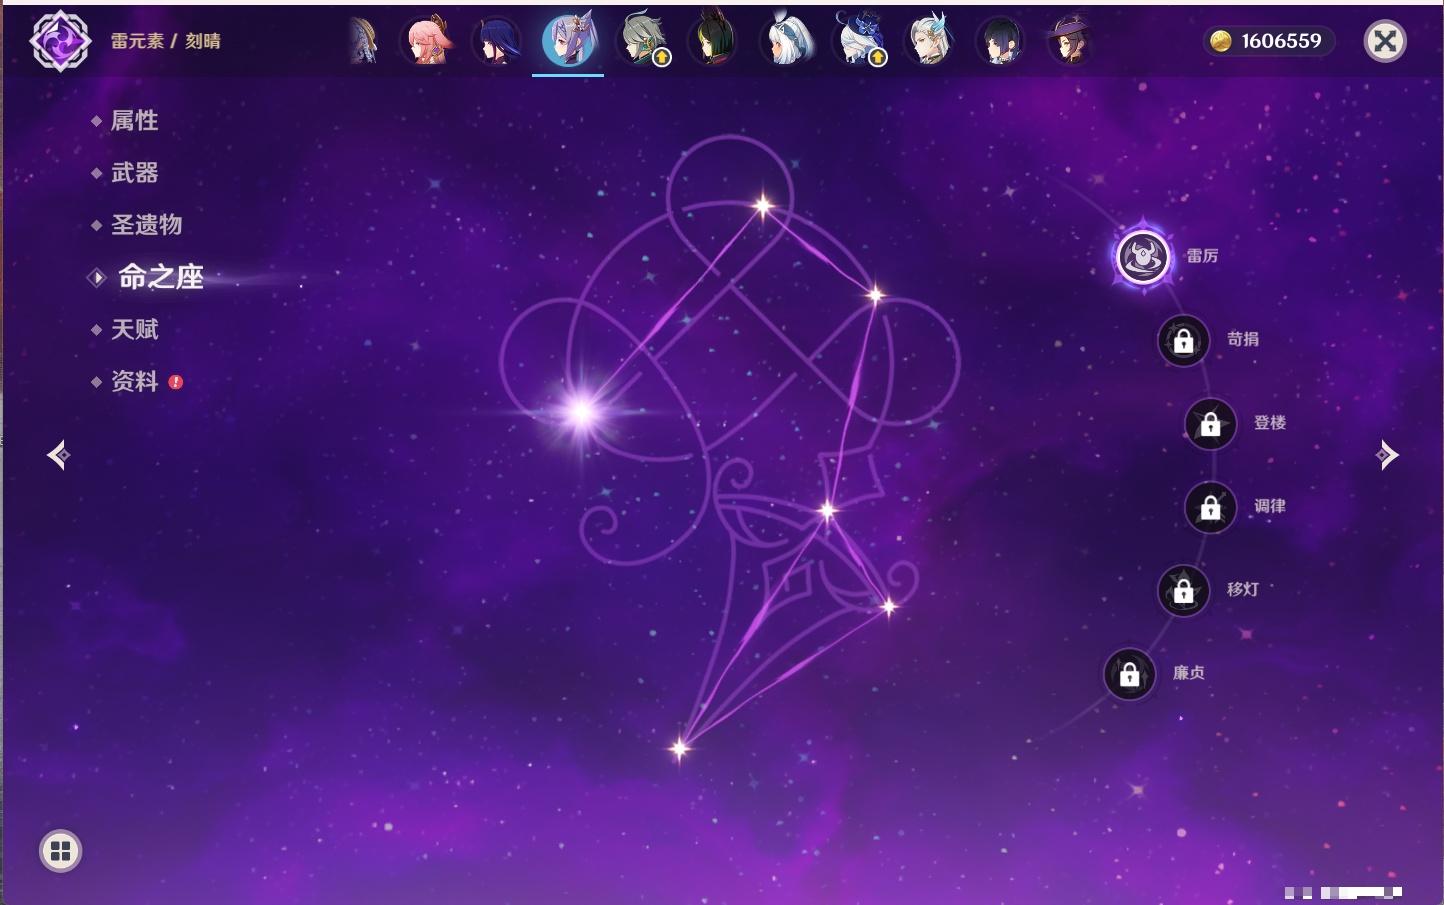Select the highlighted 刻晴 avatar with lavender hair
The height and width of the screenshot is (905, 1444).
(568, 41)
